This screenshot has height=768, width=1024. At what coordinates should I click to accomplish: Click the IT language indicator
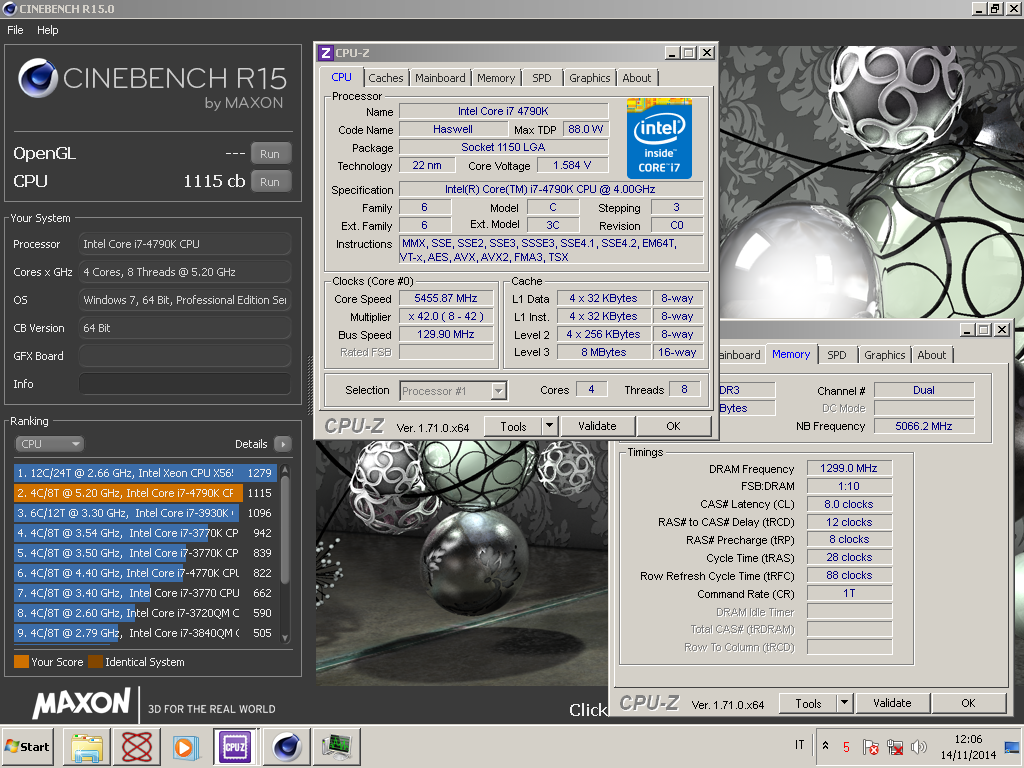tap(799, 745)
